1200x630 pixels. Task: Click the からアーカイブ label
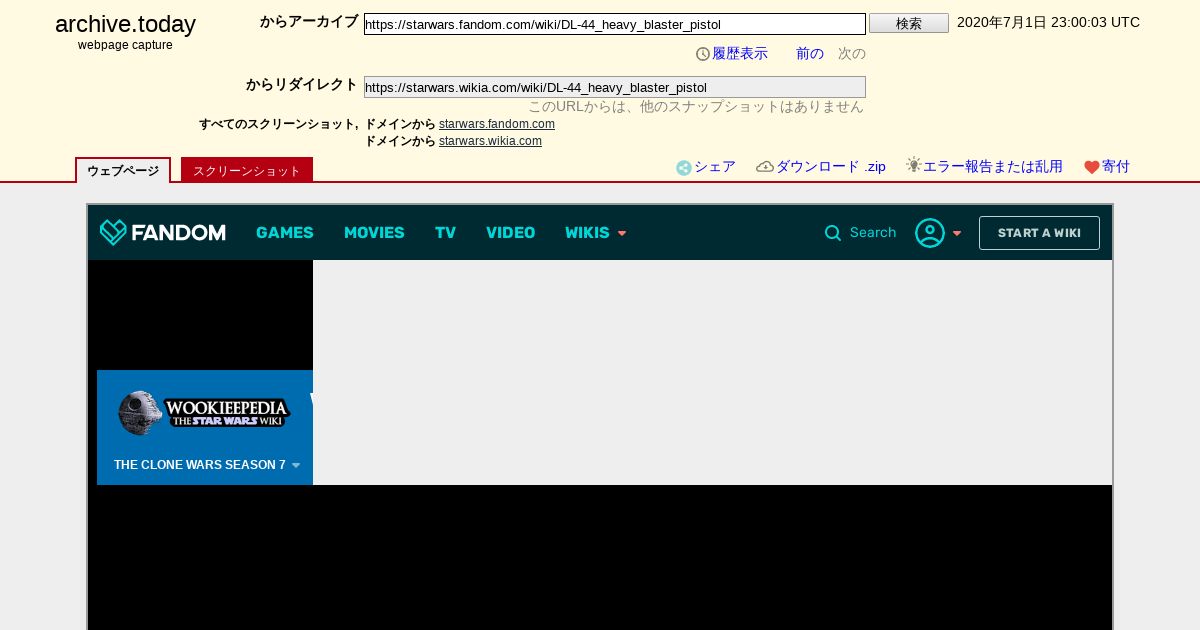click(x=309, y=22)
